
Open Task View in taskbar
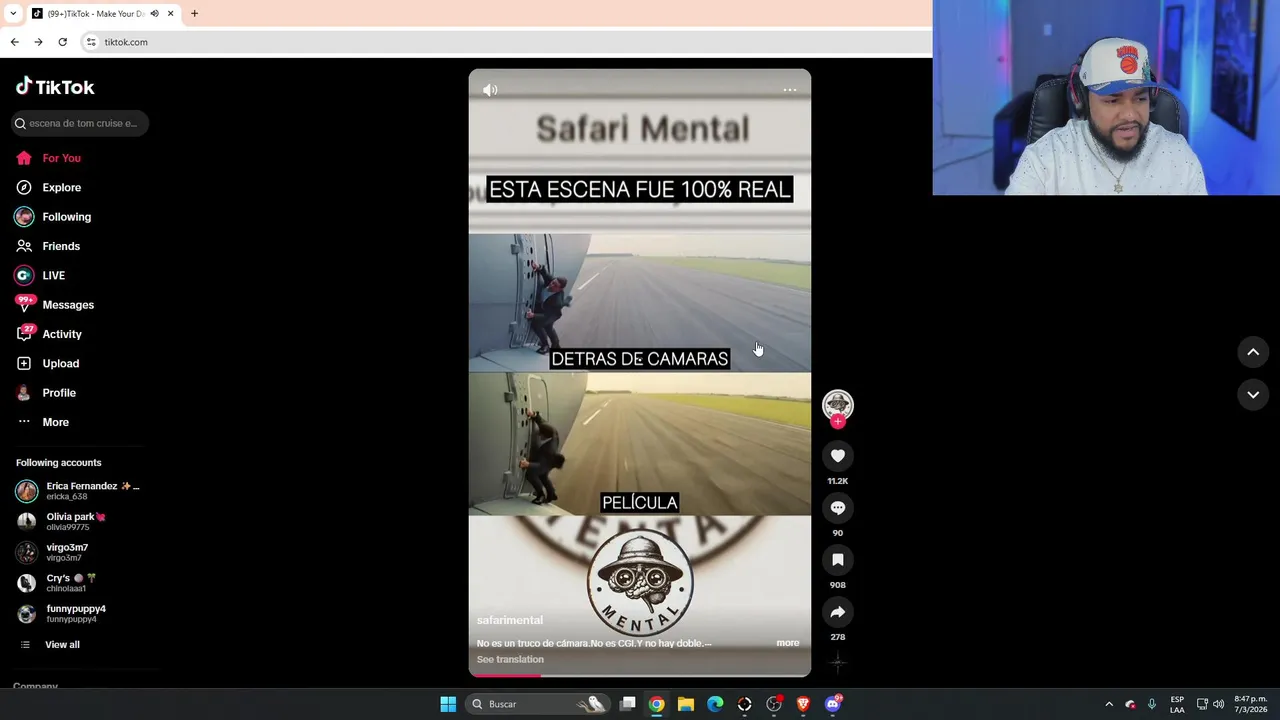click(628, 704)
